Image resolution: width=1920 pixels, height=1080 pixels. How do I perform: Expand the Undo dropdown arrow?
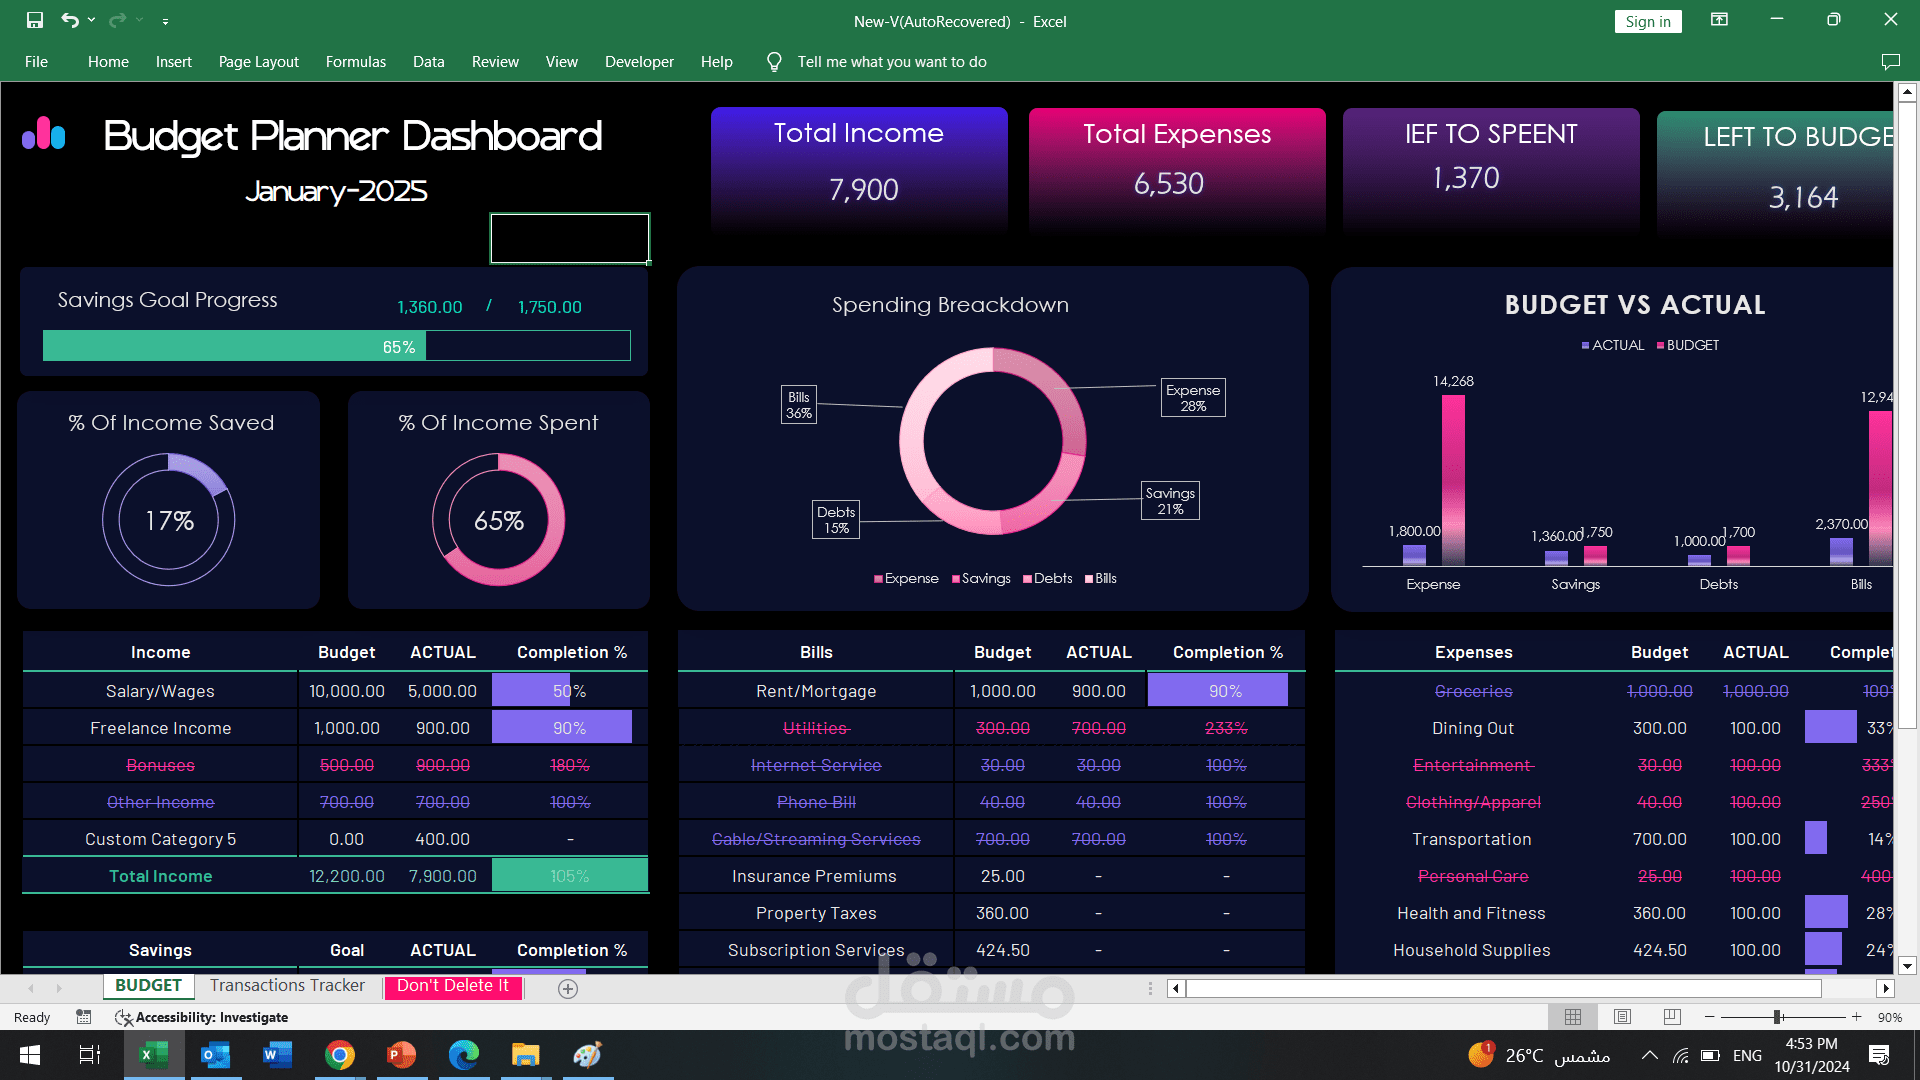click(92, 19)
